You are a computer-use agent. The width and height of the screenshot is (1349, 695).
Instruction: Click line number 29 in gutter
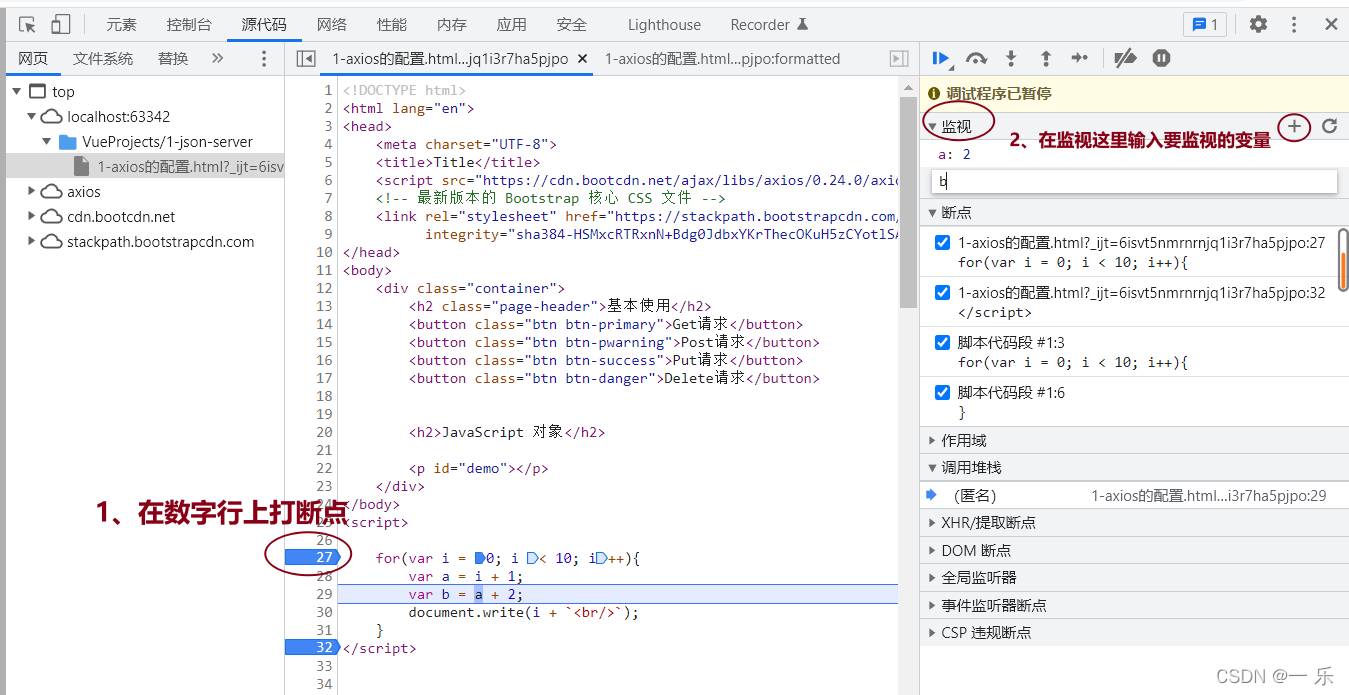coord(324,594)
